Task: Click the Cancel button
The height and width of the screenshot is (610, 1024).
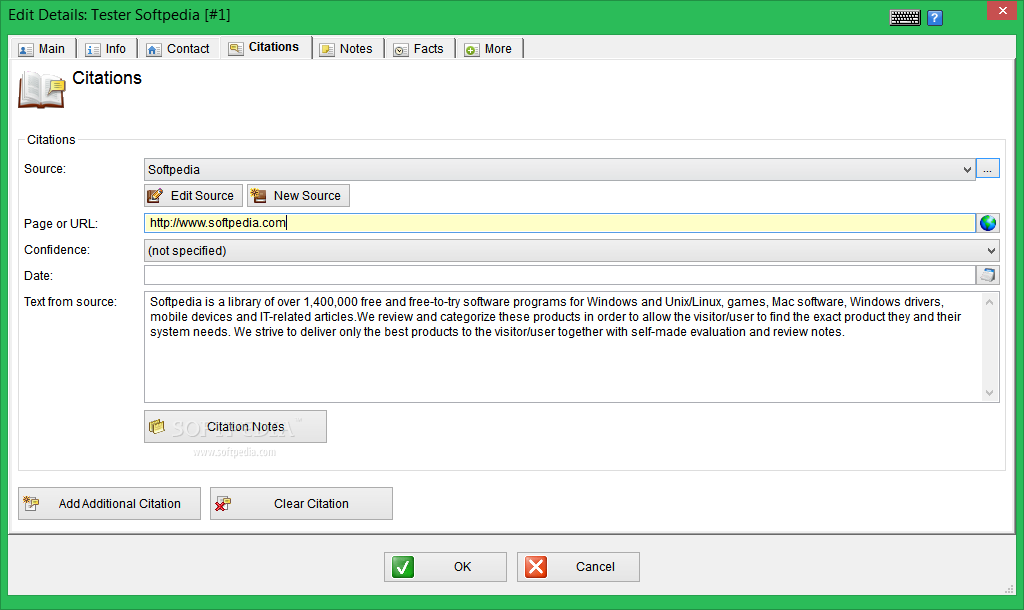Action: tap(579, 567)
